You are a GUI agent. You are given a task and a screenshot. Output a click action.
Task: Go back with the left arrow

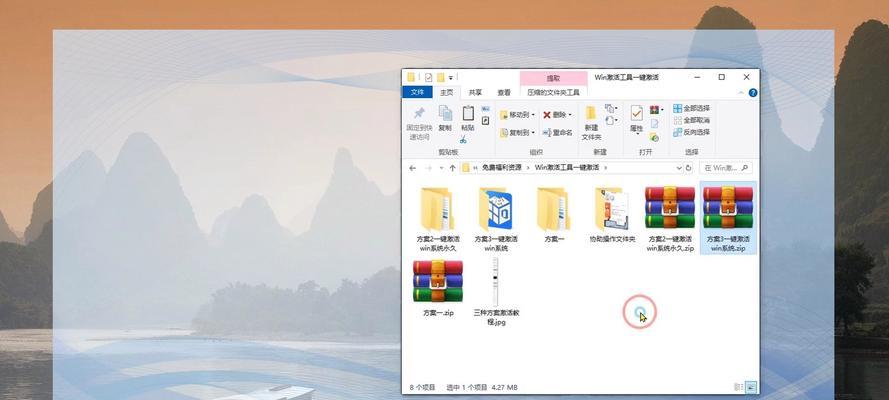click(x=412, y=168)
